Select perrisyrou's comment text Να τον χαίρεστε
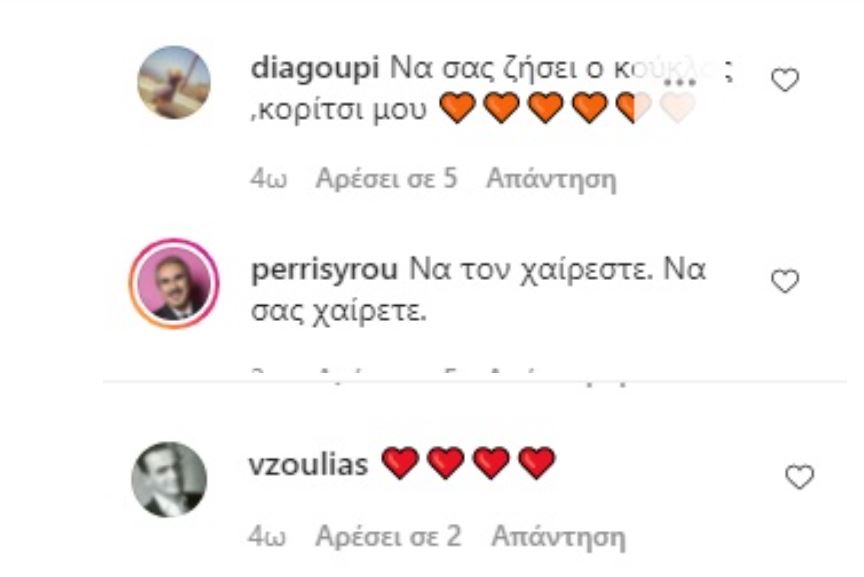The image size is (864, 577). click(532, 271)
